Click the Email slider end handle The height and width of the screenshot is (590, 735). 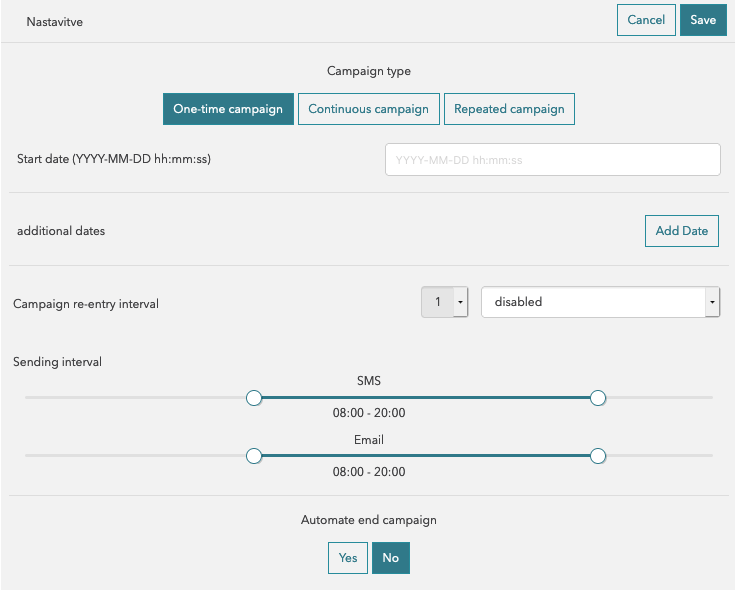tap(598, 456)
